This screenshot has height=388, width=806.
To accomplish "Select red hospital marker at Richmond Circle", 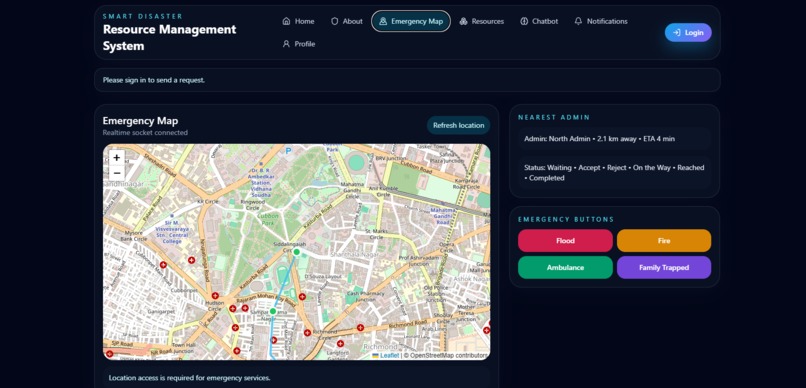I will pos(307,332).
